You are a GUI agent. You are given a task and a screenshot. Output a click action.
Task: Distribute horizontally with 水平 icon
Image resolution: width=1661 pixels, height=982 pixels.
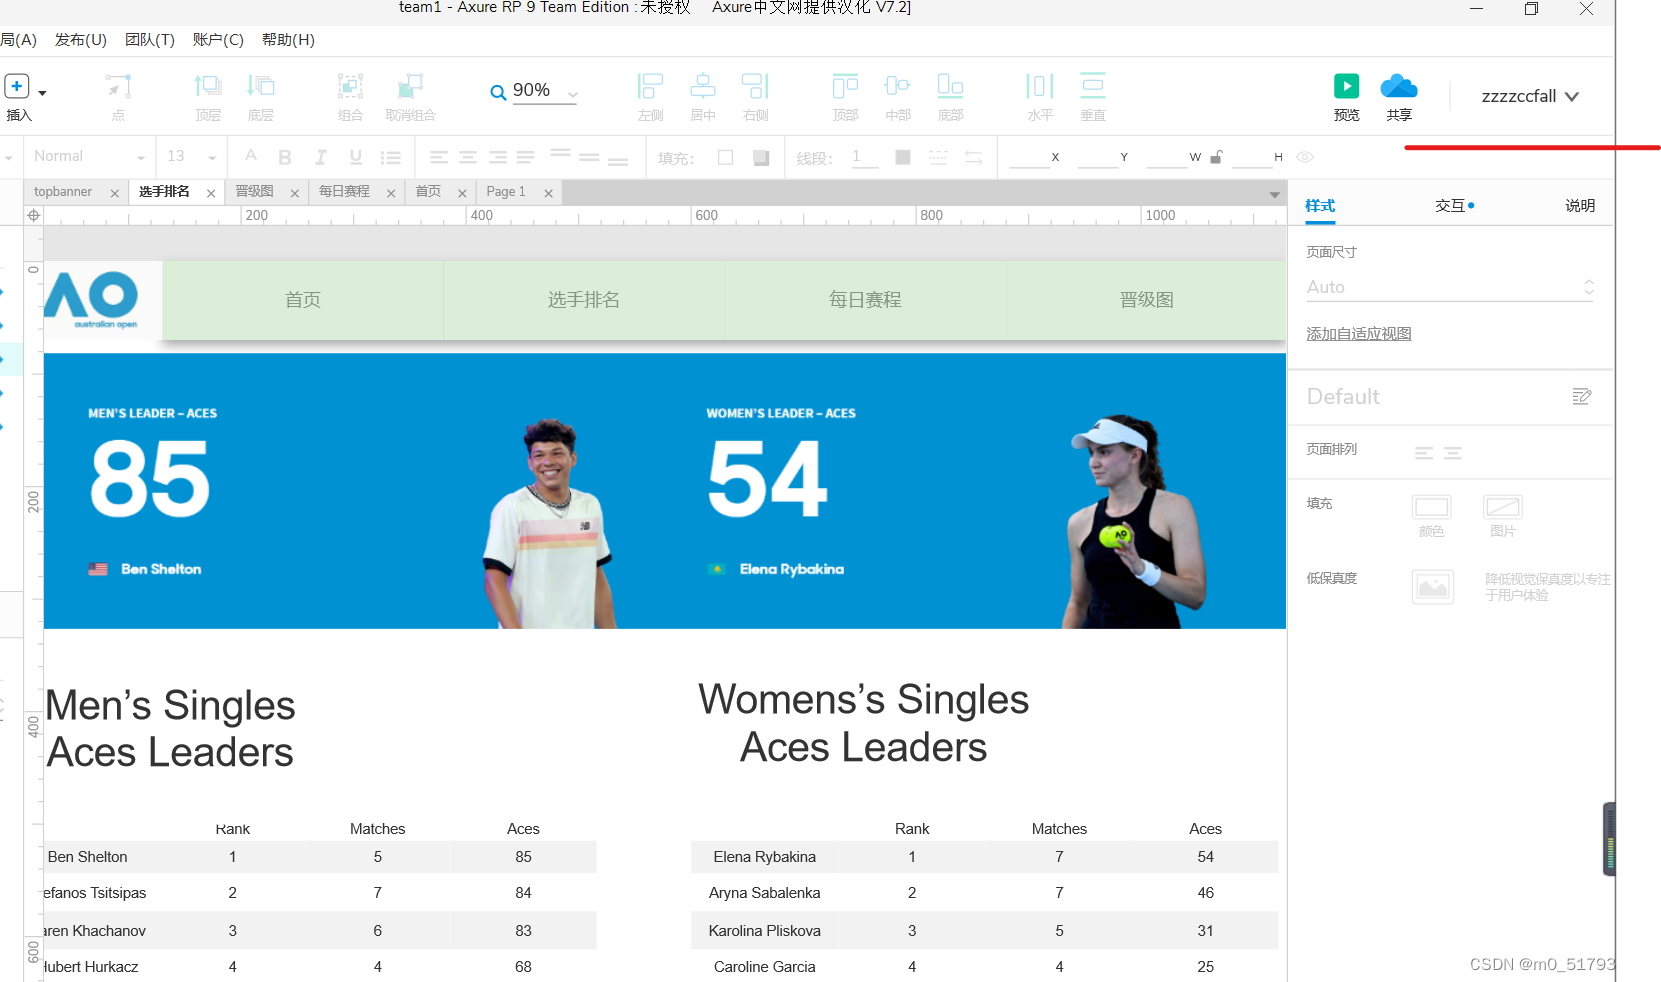coord(1040,86)
